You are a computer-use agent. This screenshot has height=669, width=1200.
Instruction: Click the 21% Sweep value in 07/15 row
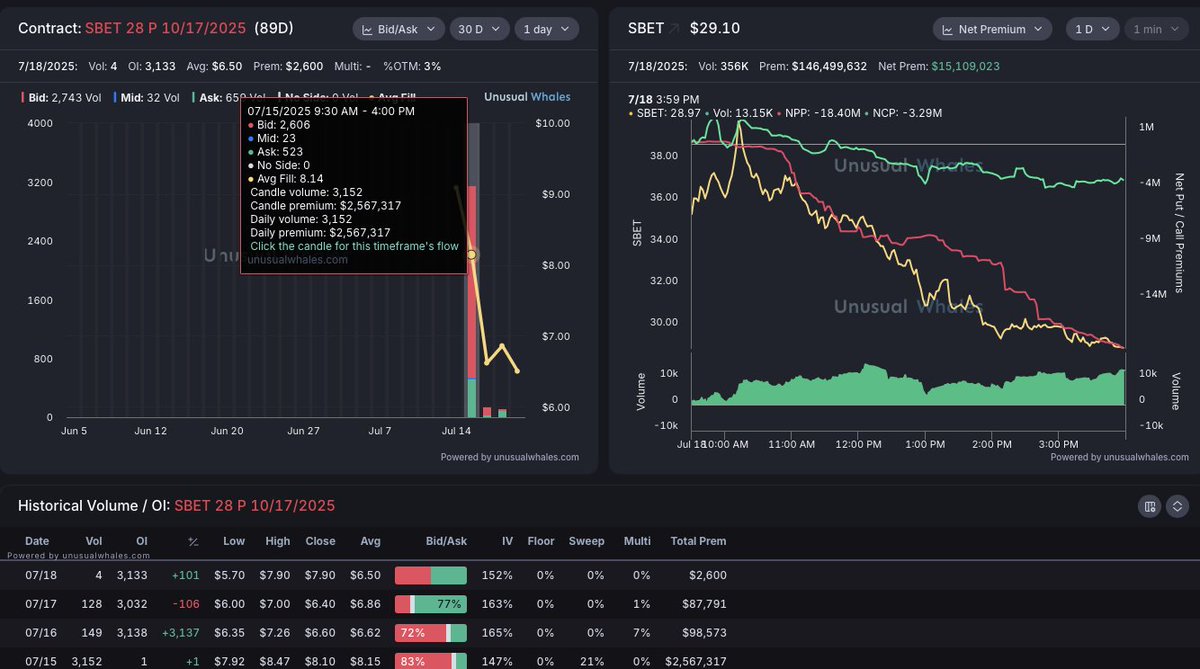pos(593,661)
